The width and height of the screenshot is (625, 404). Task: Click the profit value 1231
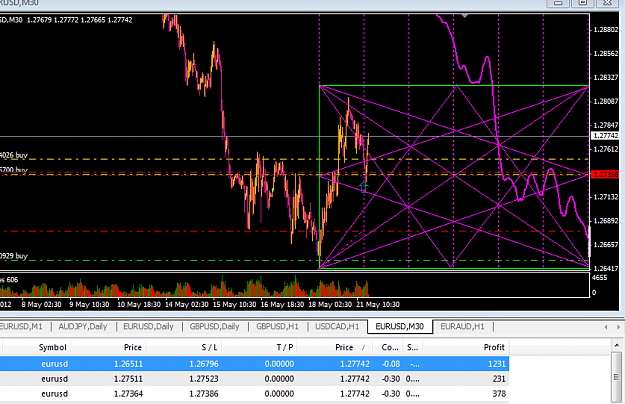(x=497, y=364)
